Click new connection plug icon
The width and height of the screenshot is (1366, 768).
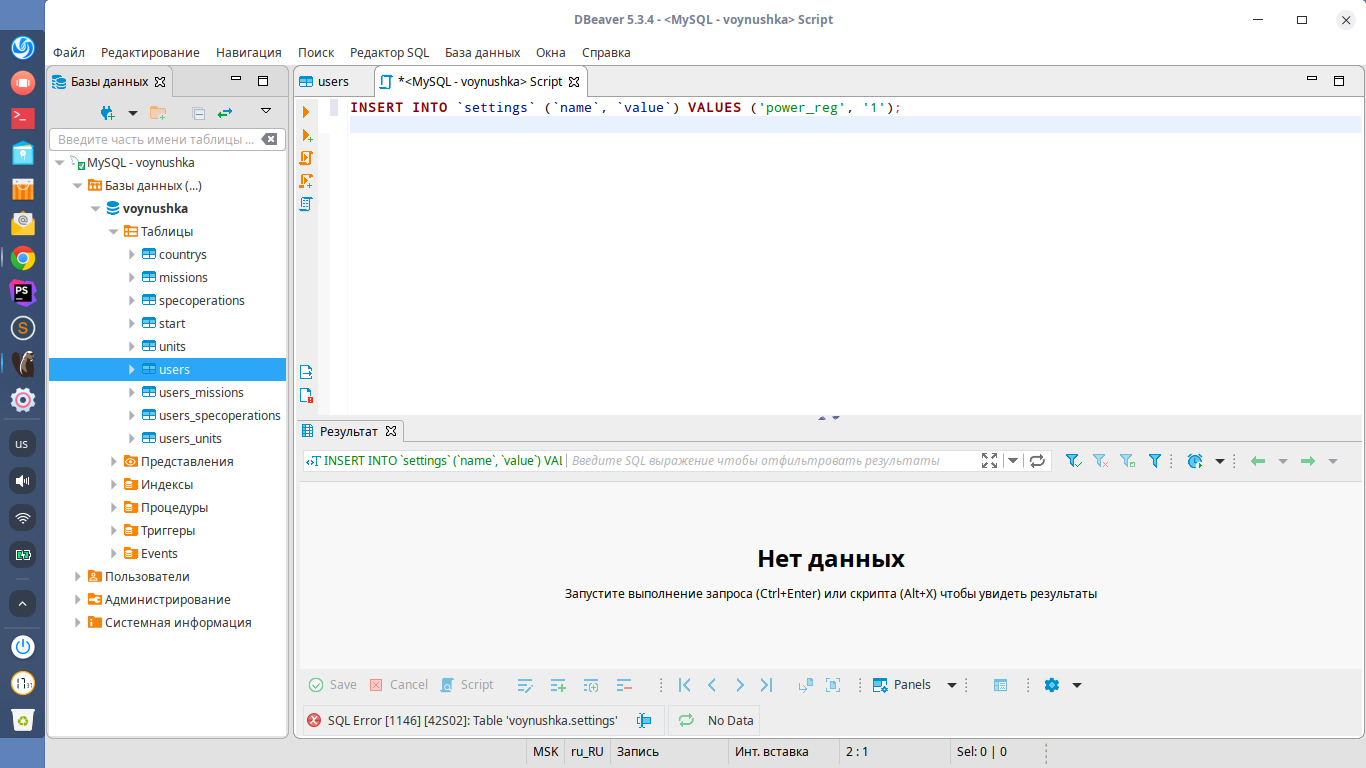108,113
